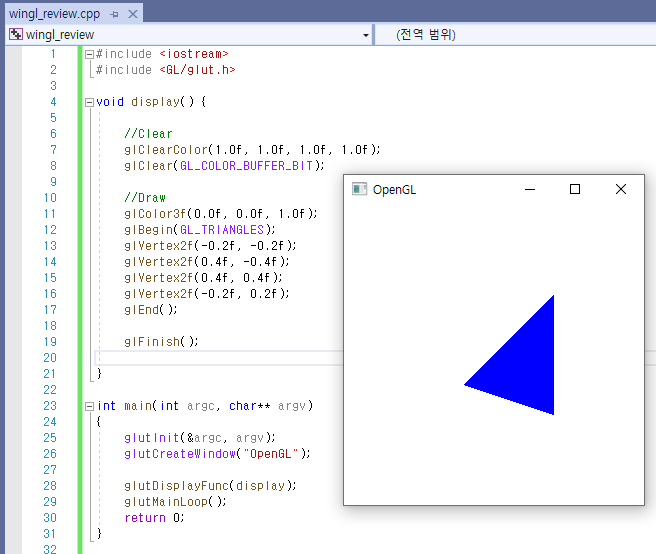Image resolution: width=656 pixels, height=554 pixels.
Task: Click line number 26 in the gutter
Action: [50, 454]
